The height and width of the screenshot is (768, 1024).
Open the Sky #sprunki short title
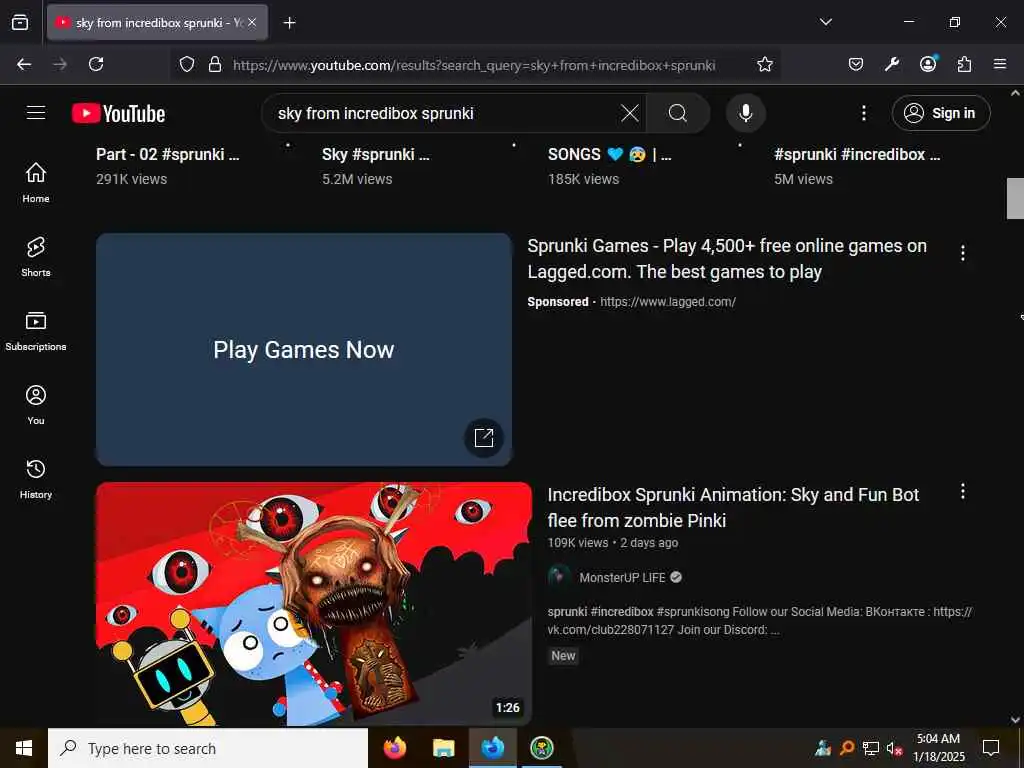tap(376, 154)
